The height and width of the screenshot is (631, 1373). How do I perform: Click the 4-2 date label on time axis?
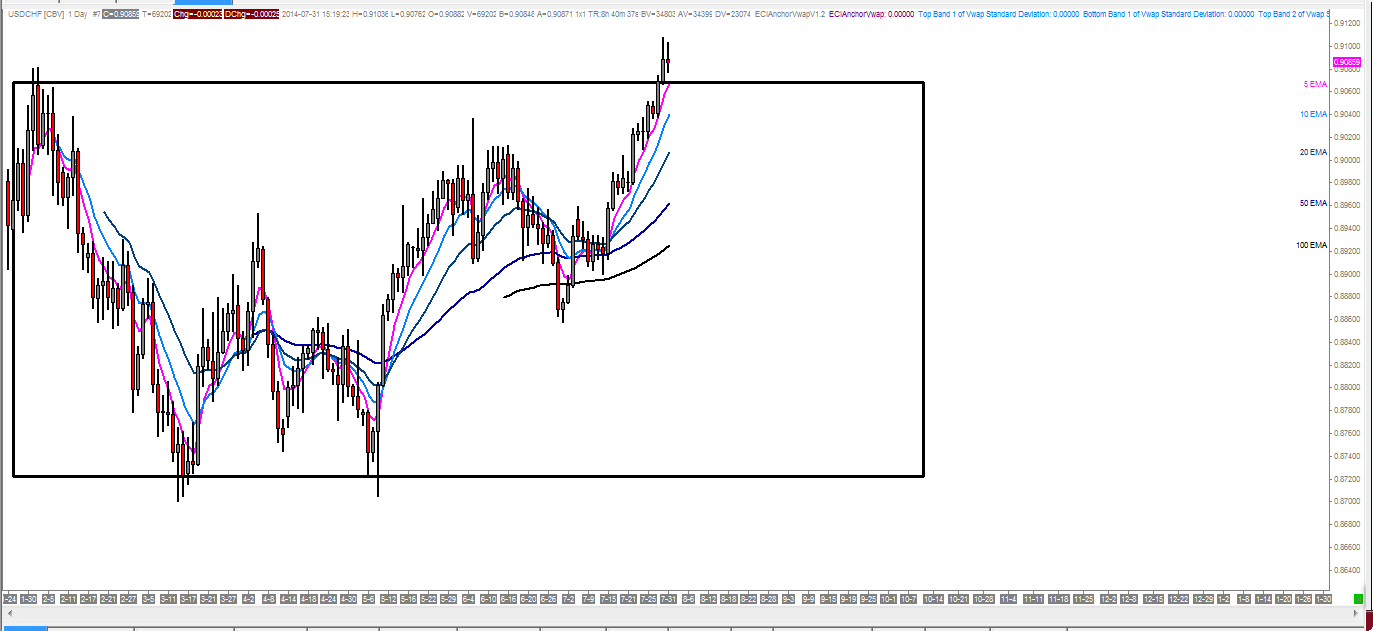click(248, 598)
